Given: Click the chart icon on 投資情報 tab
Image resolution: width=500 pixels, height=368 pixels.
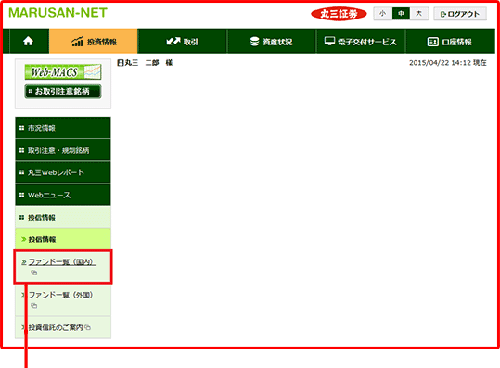Looking at the screenshot, I should (x=77, y=41).
